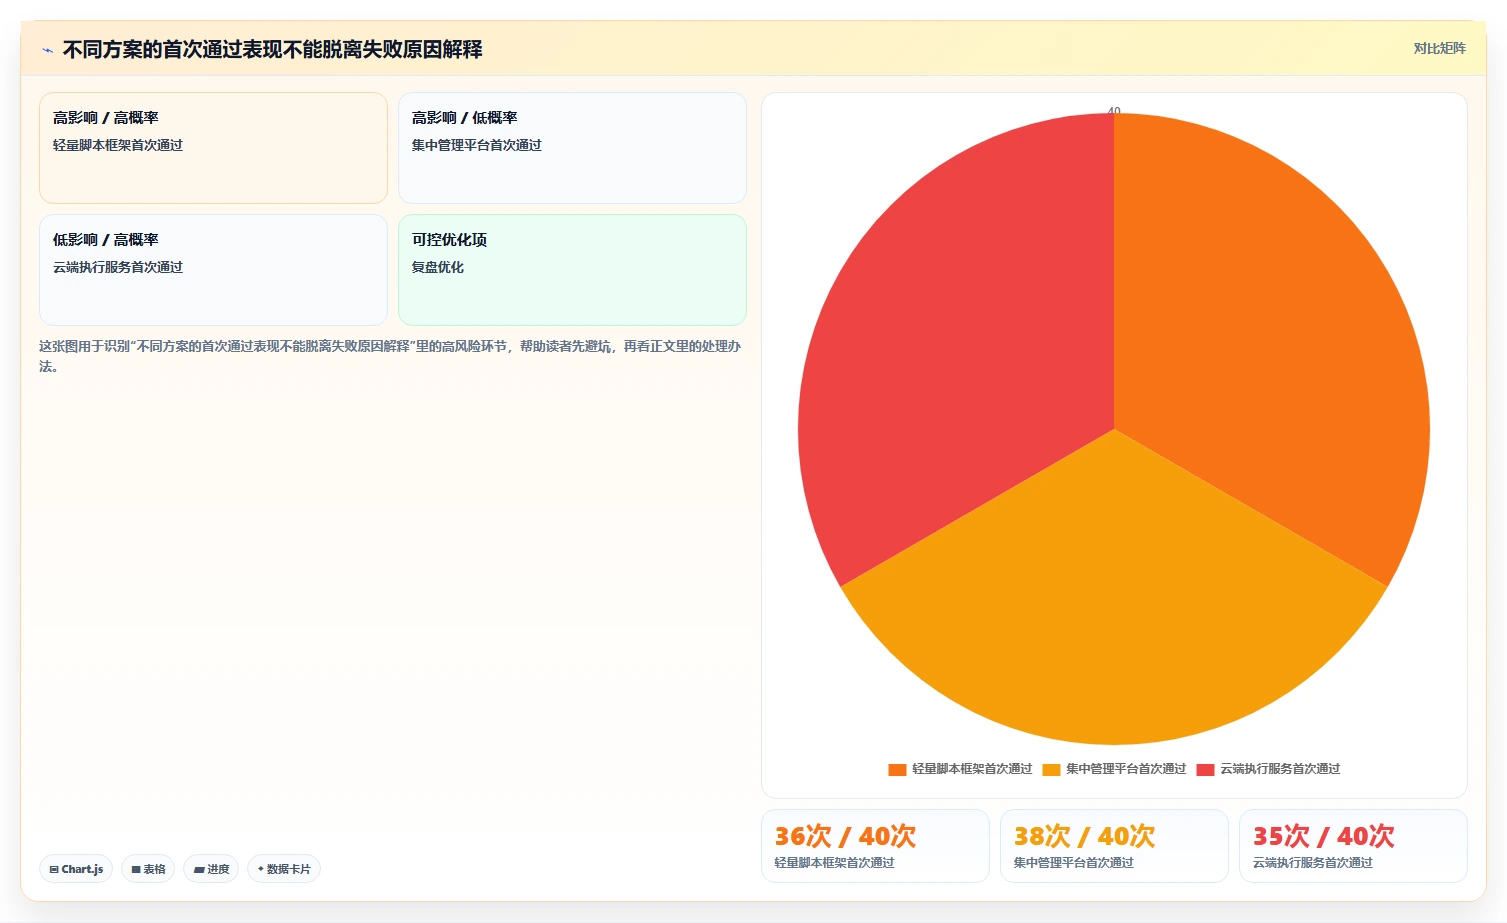The width and height of the screenshot is (1507, 923).
Task: Click the title 不同方案的首次通过表现不能脱离失败原因解释
Action: [x=272, y=49]
